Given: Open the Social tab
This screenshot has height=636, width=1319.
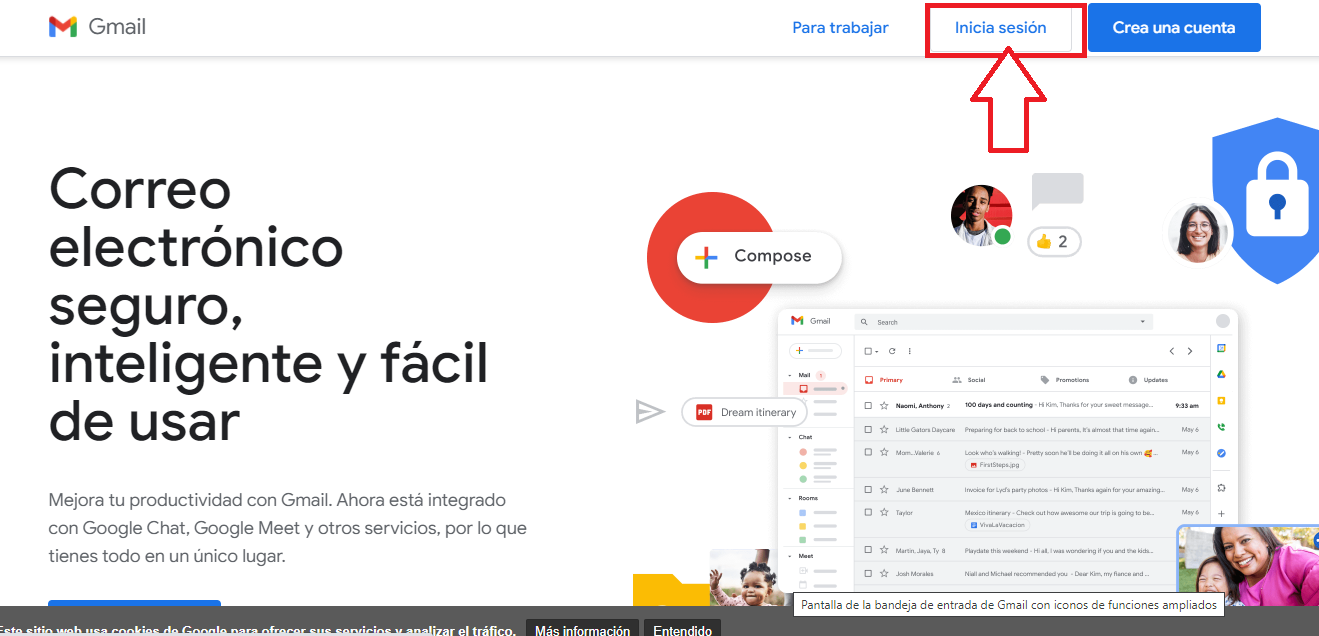Looking at the screenshot, I should (x=975, y=380).
